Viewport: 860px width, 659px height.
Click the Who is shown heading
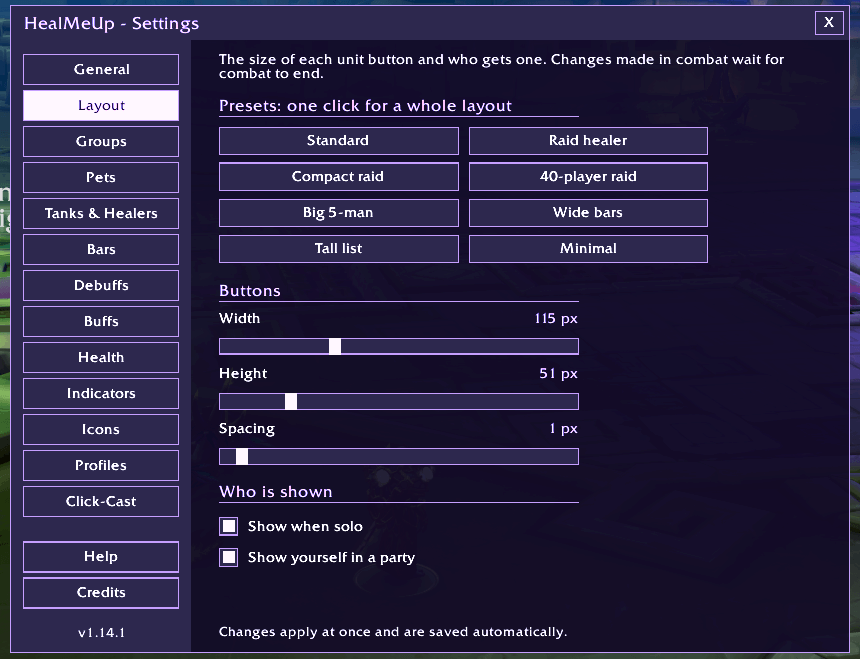tap(276, 492)
